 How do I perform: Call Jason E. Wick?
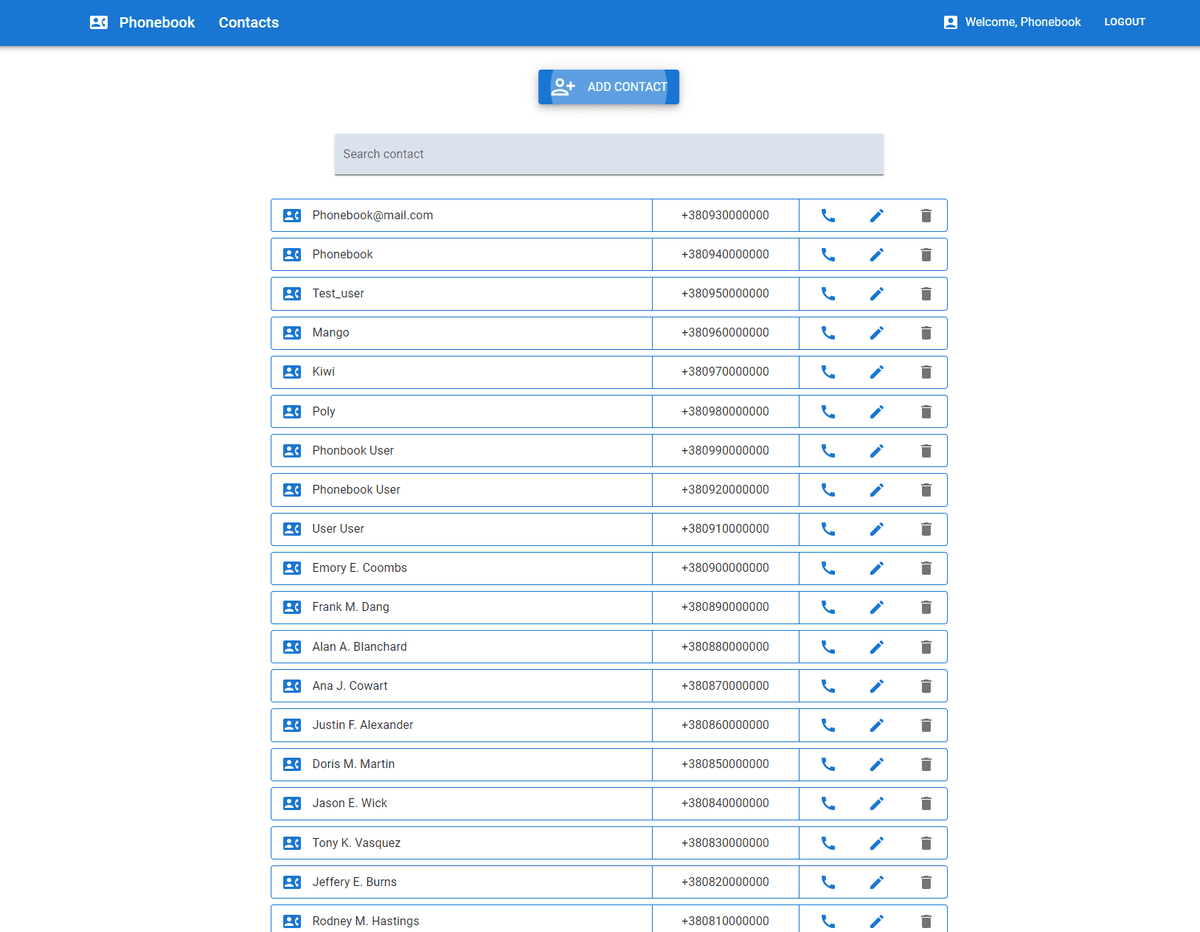click(x=828, y=803)
